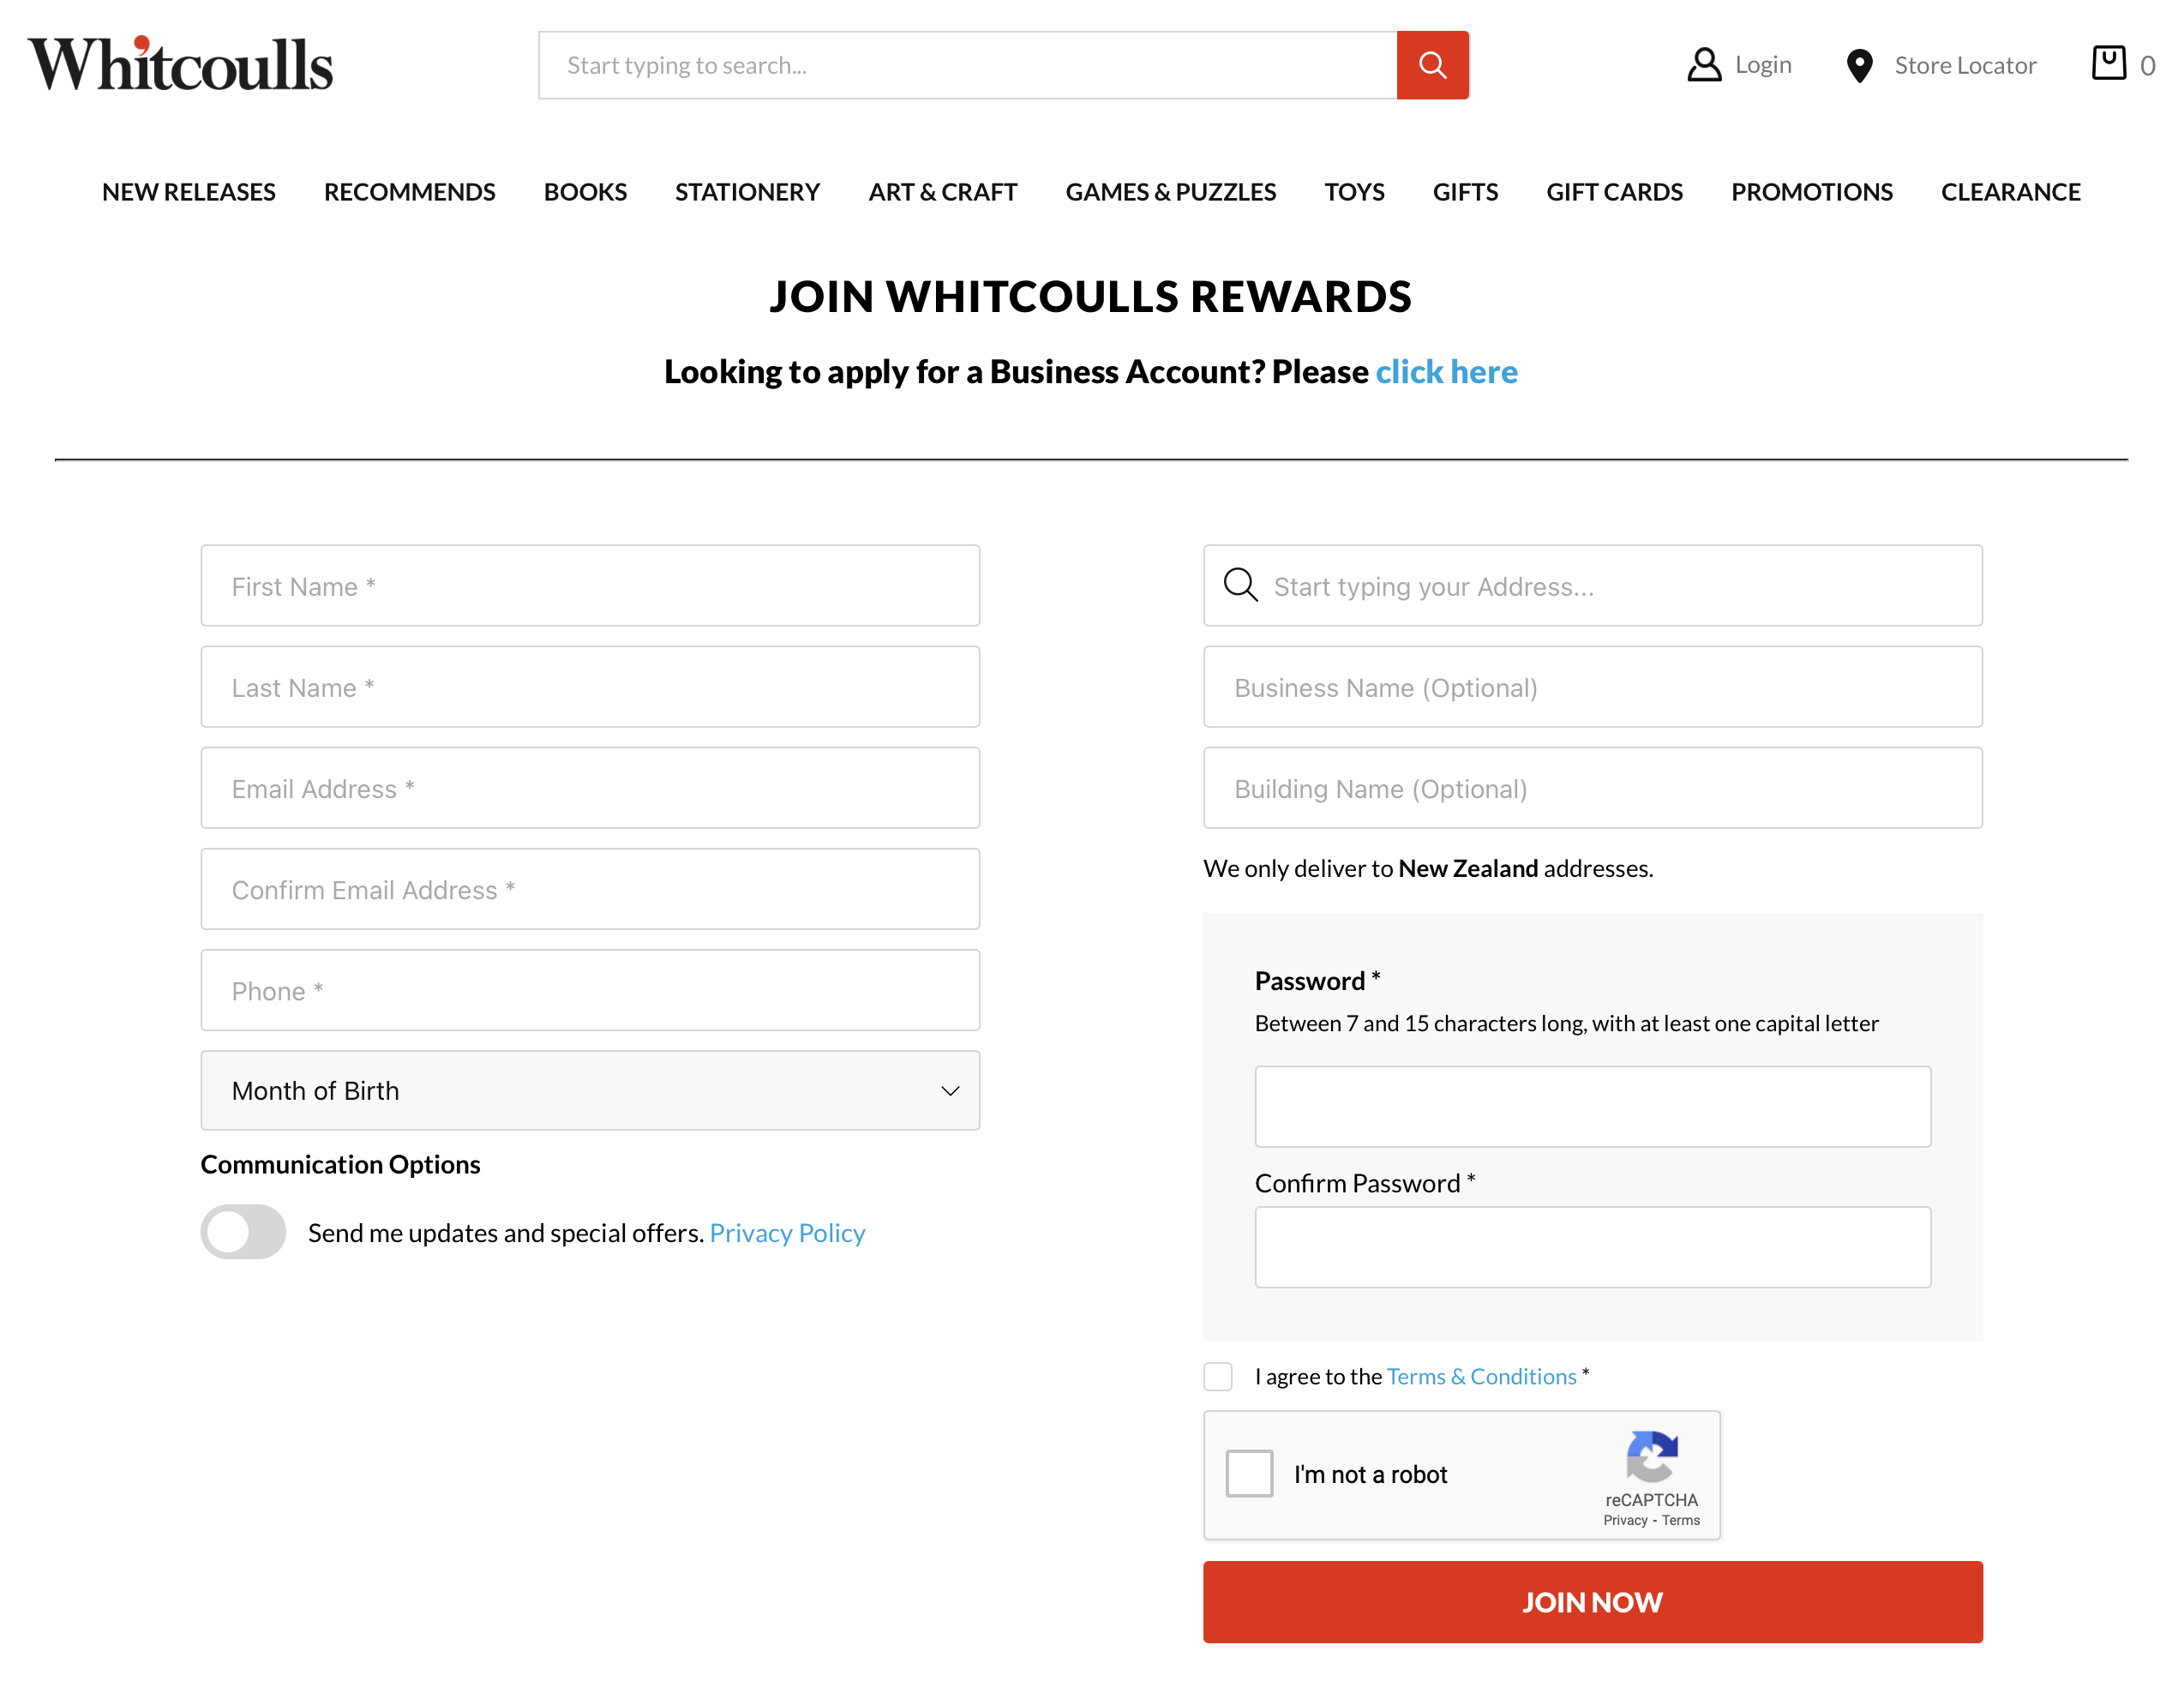Click the Whitcoulls logo
The width and height of the screenshot is (2184, 1687).
click(180, 65)
